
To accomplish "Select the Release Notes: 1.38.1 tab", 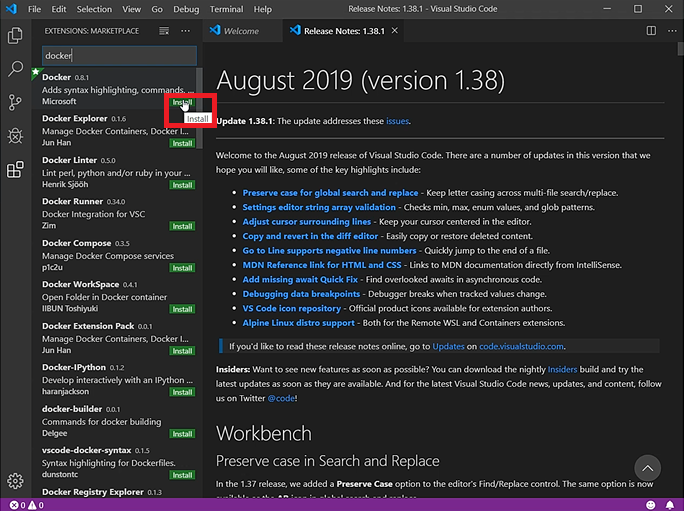I will click(343, 31).
